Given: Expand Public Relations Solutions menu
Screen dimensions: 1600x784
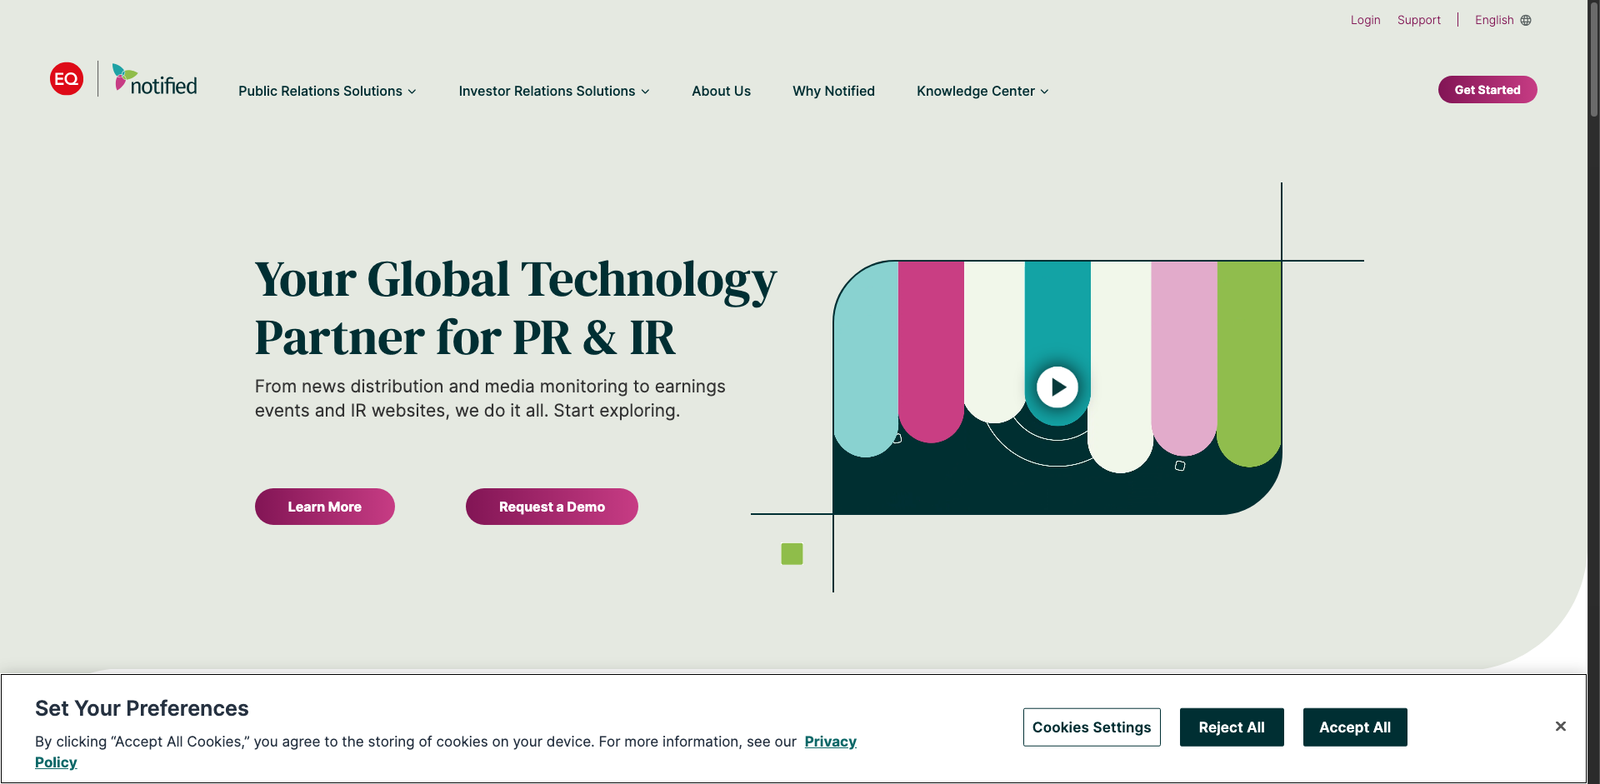Looking at the screenshot, I should click(327, 91).
